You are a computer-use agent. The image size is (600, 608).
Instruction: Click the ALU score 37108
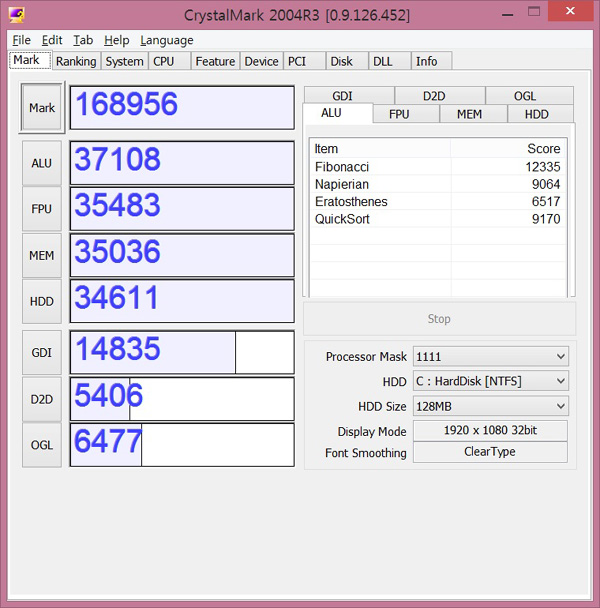(182, 163)
